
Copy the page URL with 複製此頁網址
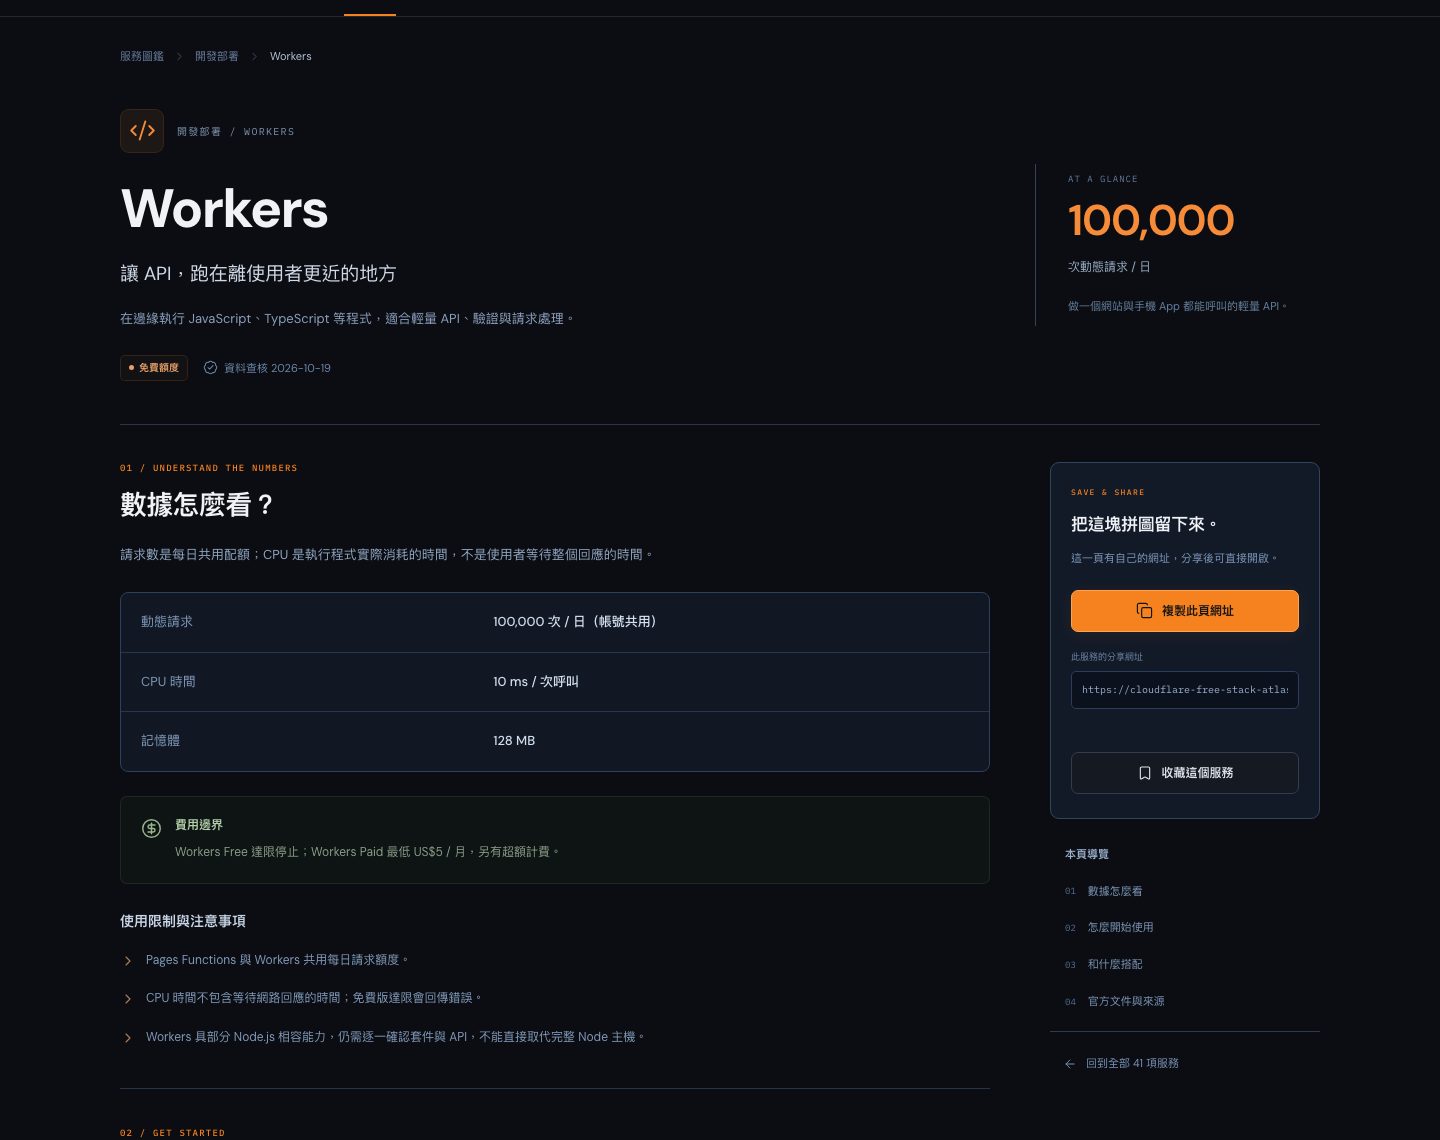point(1185,611)
